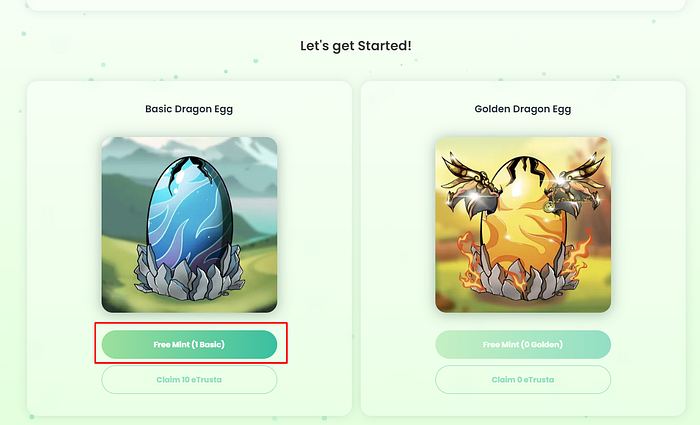Open the blue Basic Dragon Egg image
The image size is (700, 425).
[189, 225]
